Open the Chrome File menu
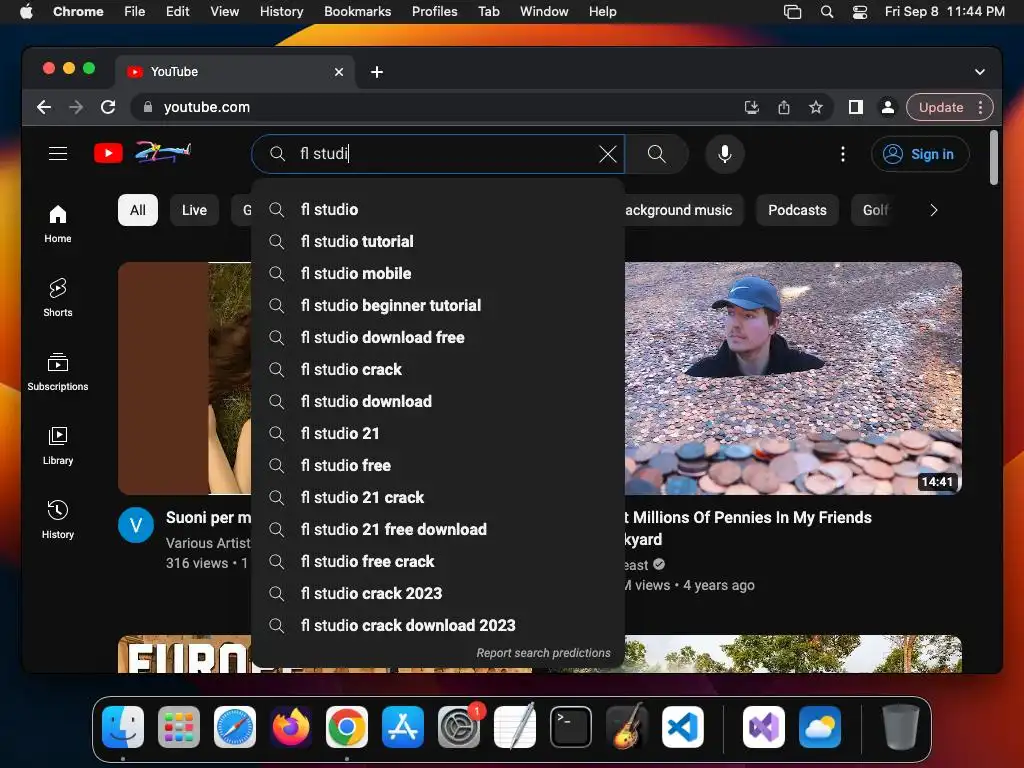Screen dimensions: 1024x768 click(x=135, y=12)
